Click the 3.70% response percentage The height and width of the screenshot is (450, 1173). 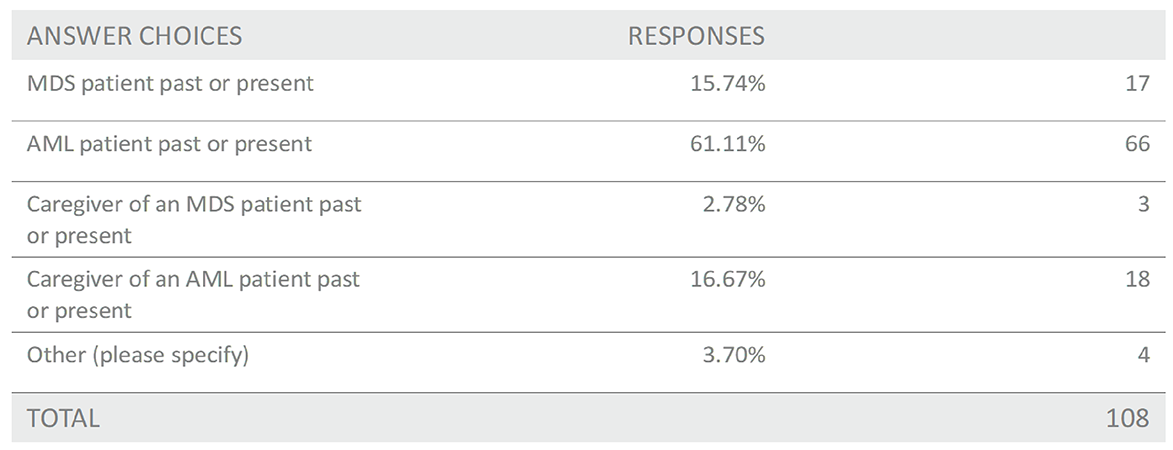(x=733, y=355)
